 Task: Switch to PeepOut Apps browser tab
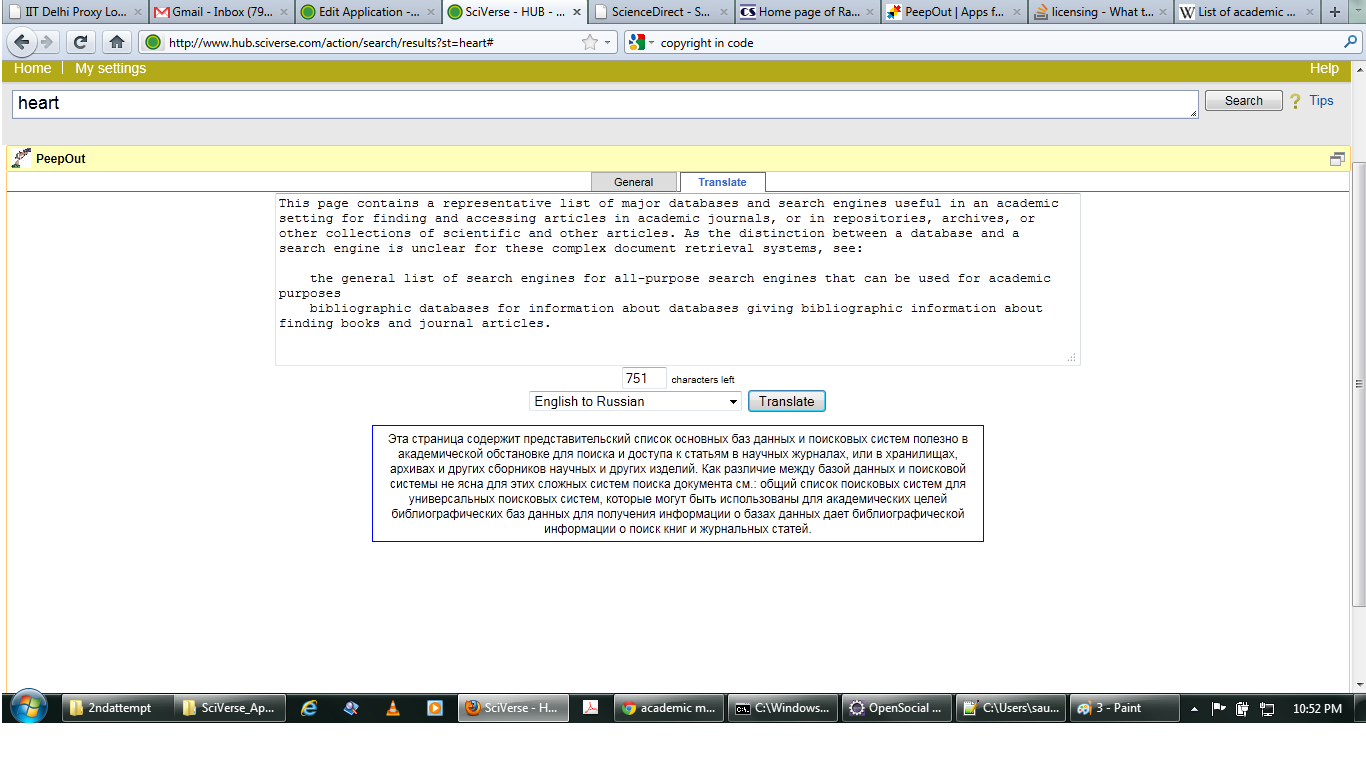tap(954, 12)
